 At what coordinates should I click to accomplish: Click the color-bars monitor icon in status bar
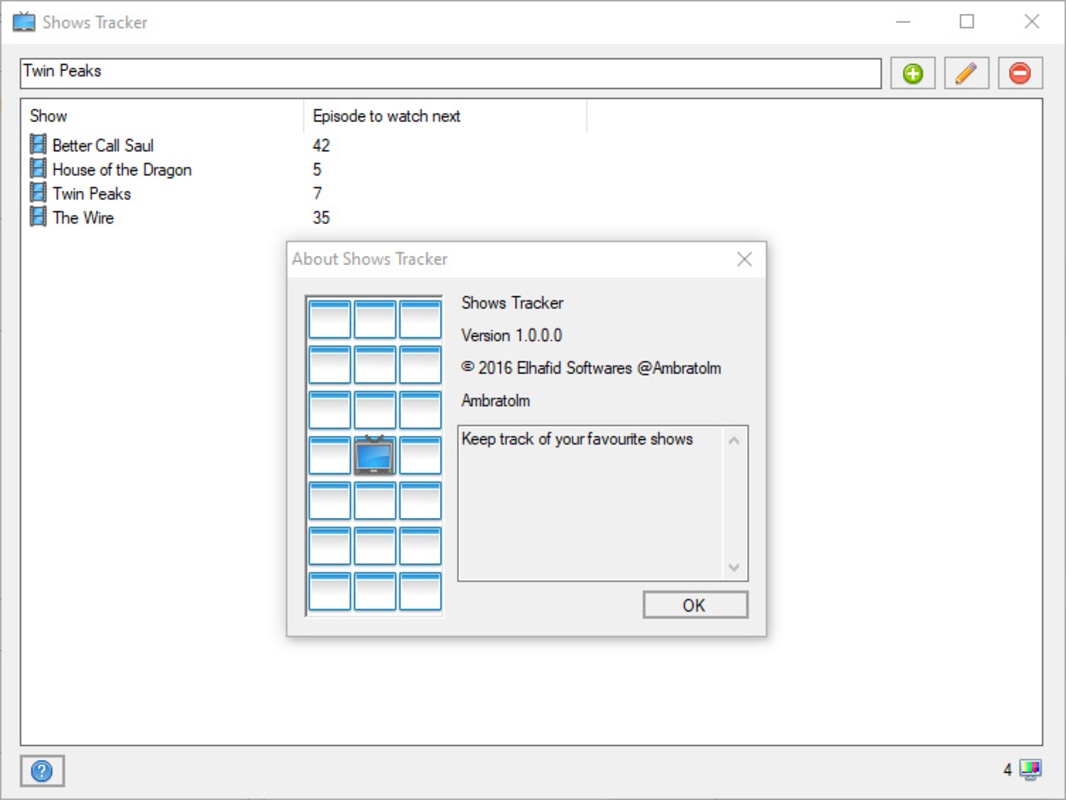pos(1030,769)
